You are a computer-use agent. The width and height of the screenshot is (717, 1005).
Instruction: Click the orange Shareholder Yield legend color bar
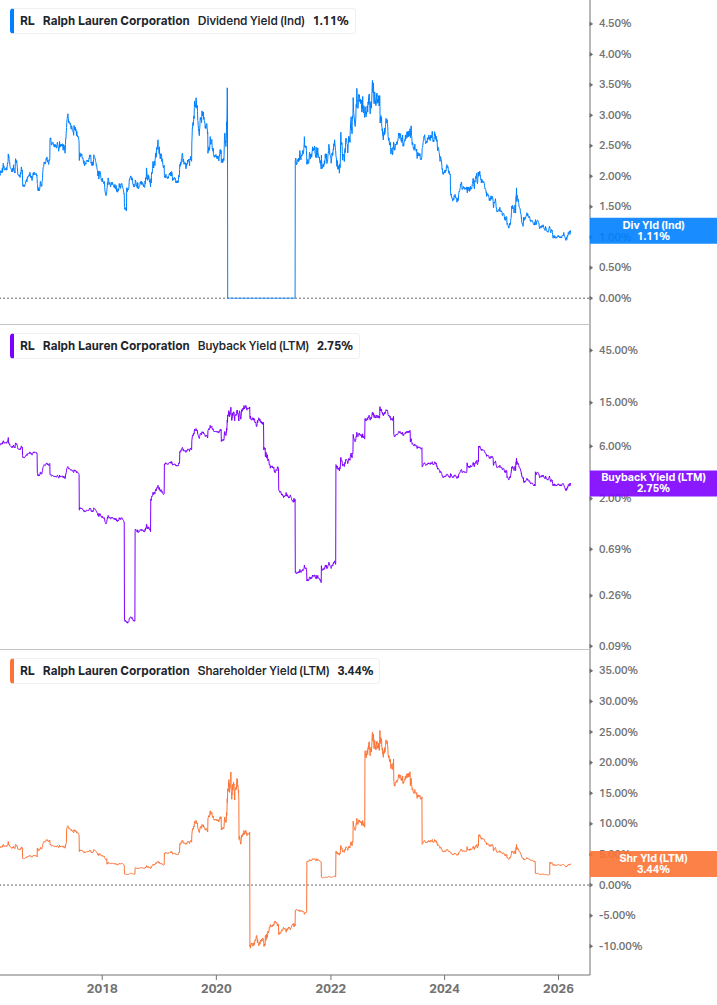[x=12, y=671]
